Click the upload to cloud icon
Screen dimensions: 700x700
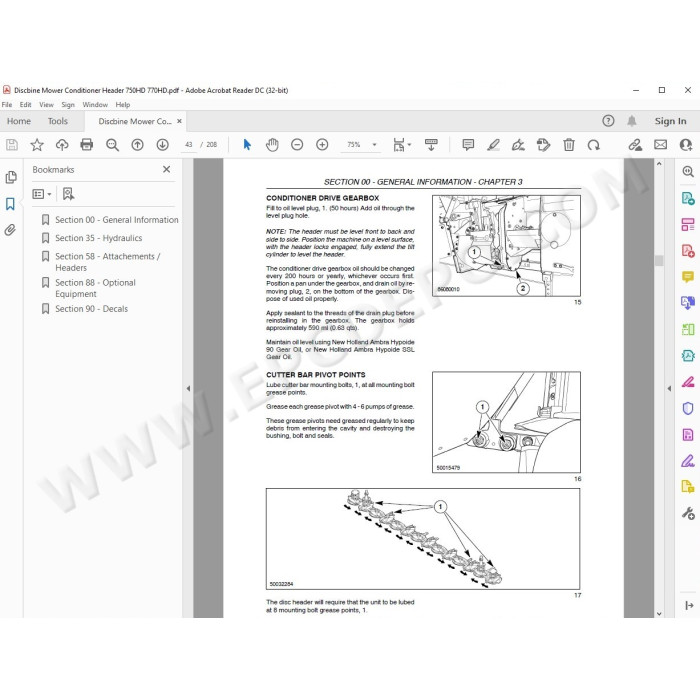pos(62,145)
